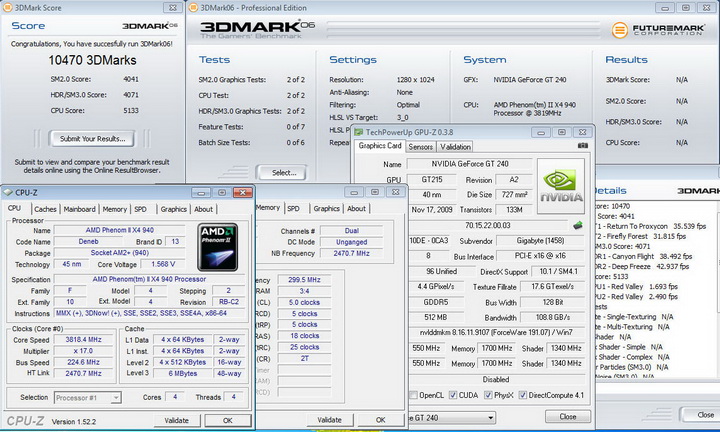Click the CPU Score value 5133
720x432 pixels.
click(x=130, y=110)
